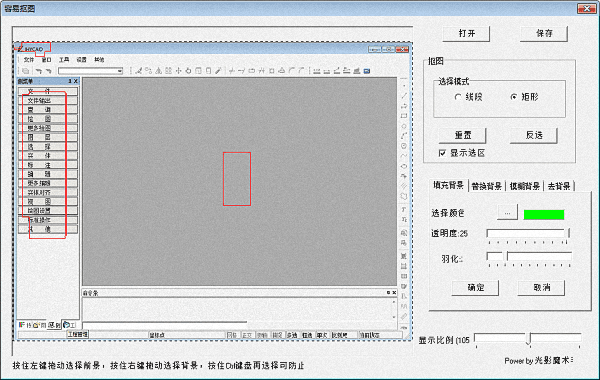Click the 绘图设置 button in the HYCAD side panel

click(48, 210)
